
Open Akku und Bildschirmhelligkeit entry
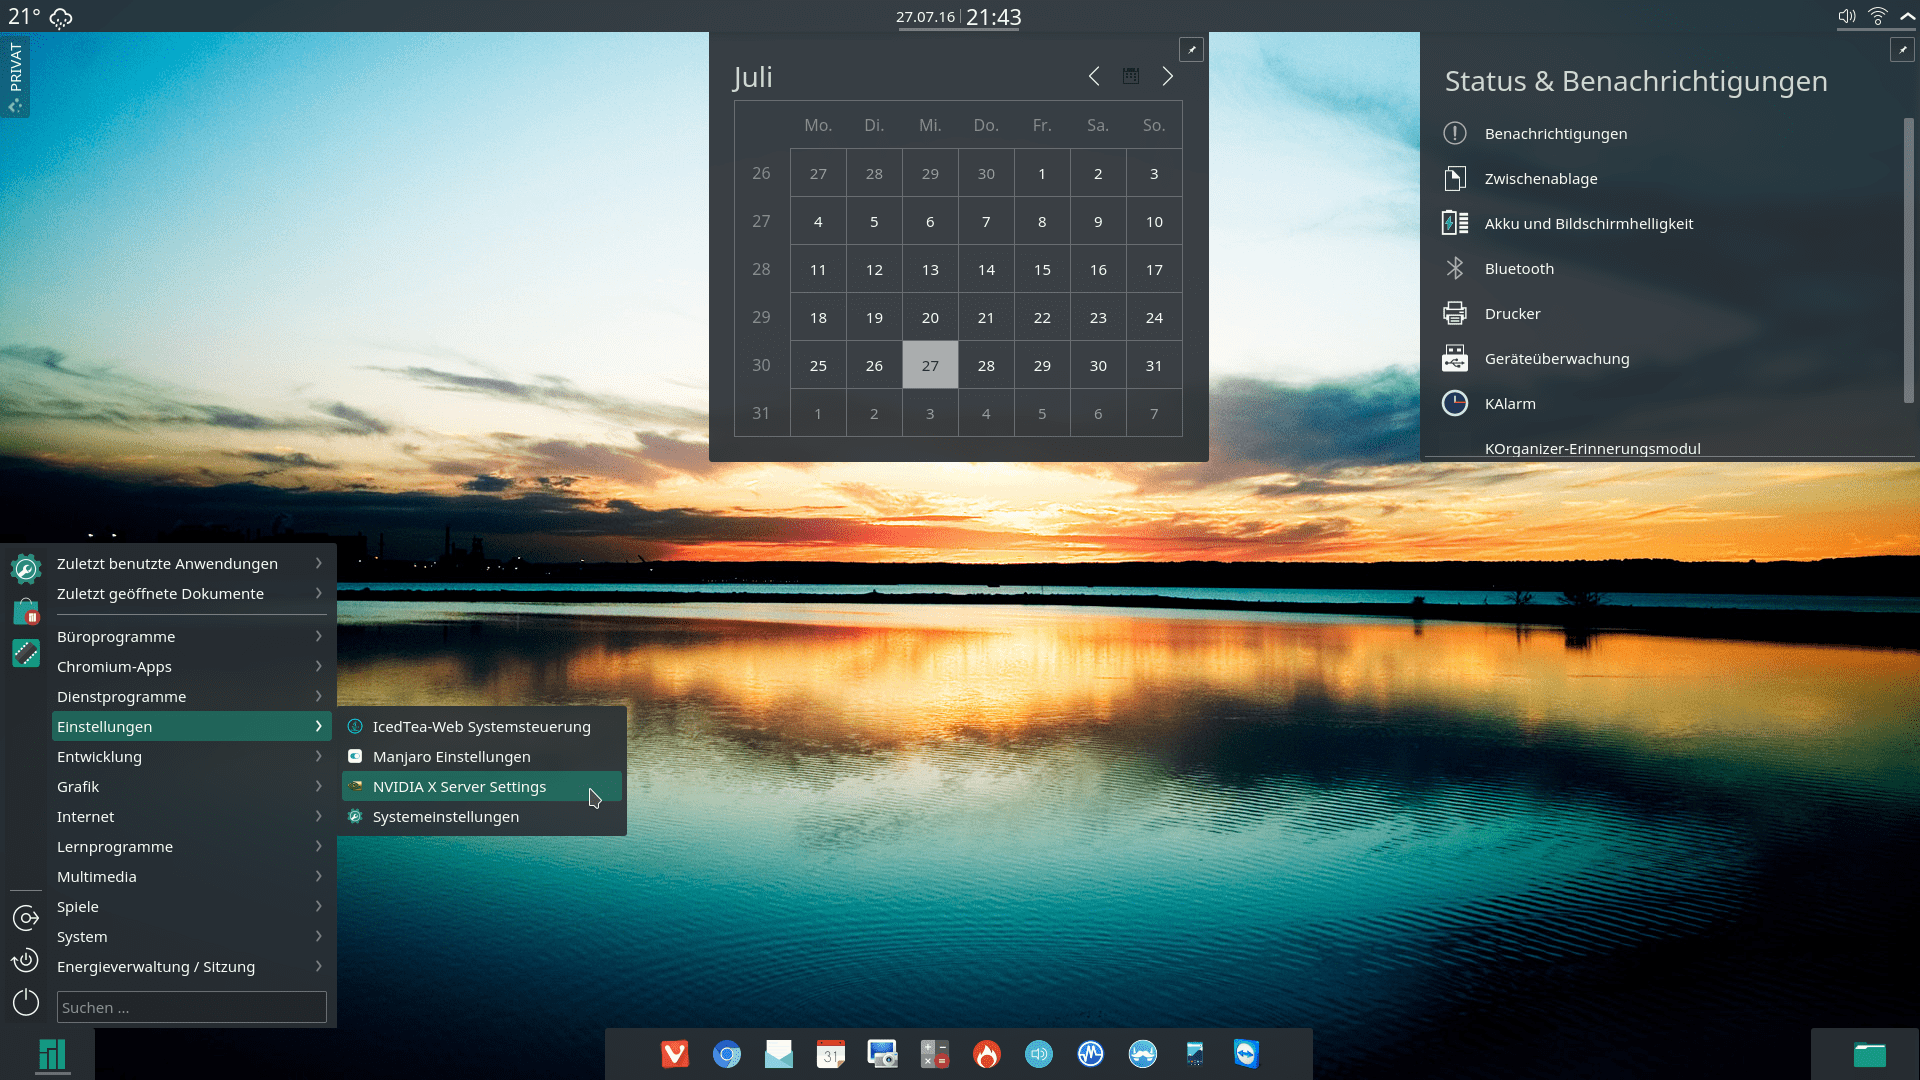pos(1588,224)
